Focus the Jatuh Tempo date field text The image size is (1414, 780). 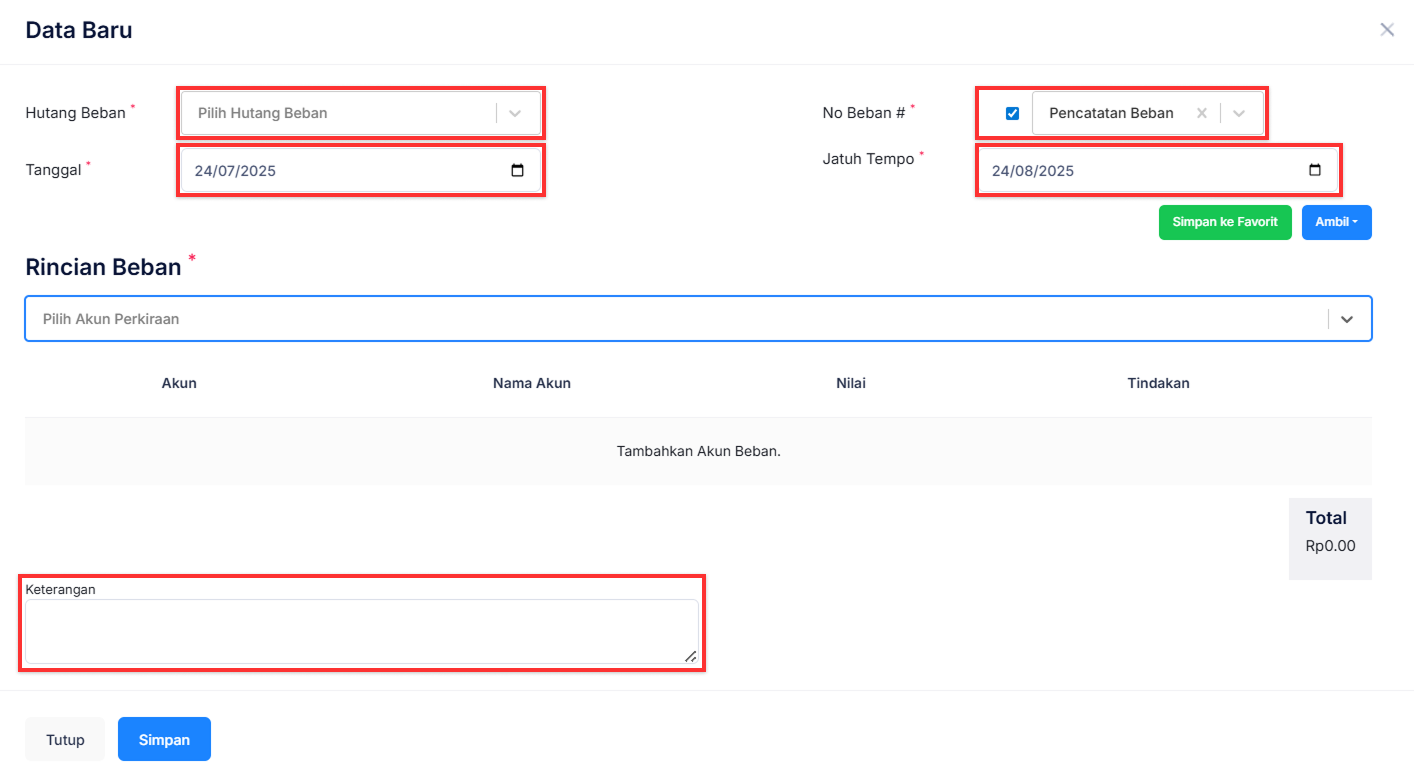pyautogui.click(x=1033, y=171)
